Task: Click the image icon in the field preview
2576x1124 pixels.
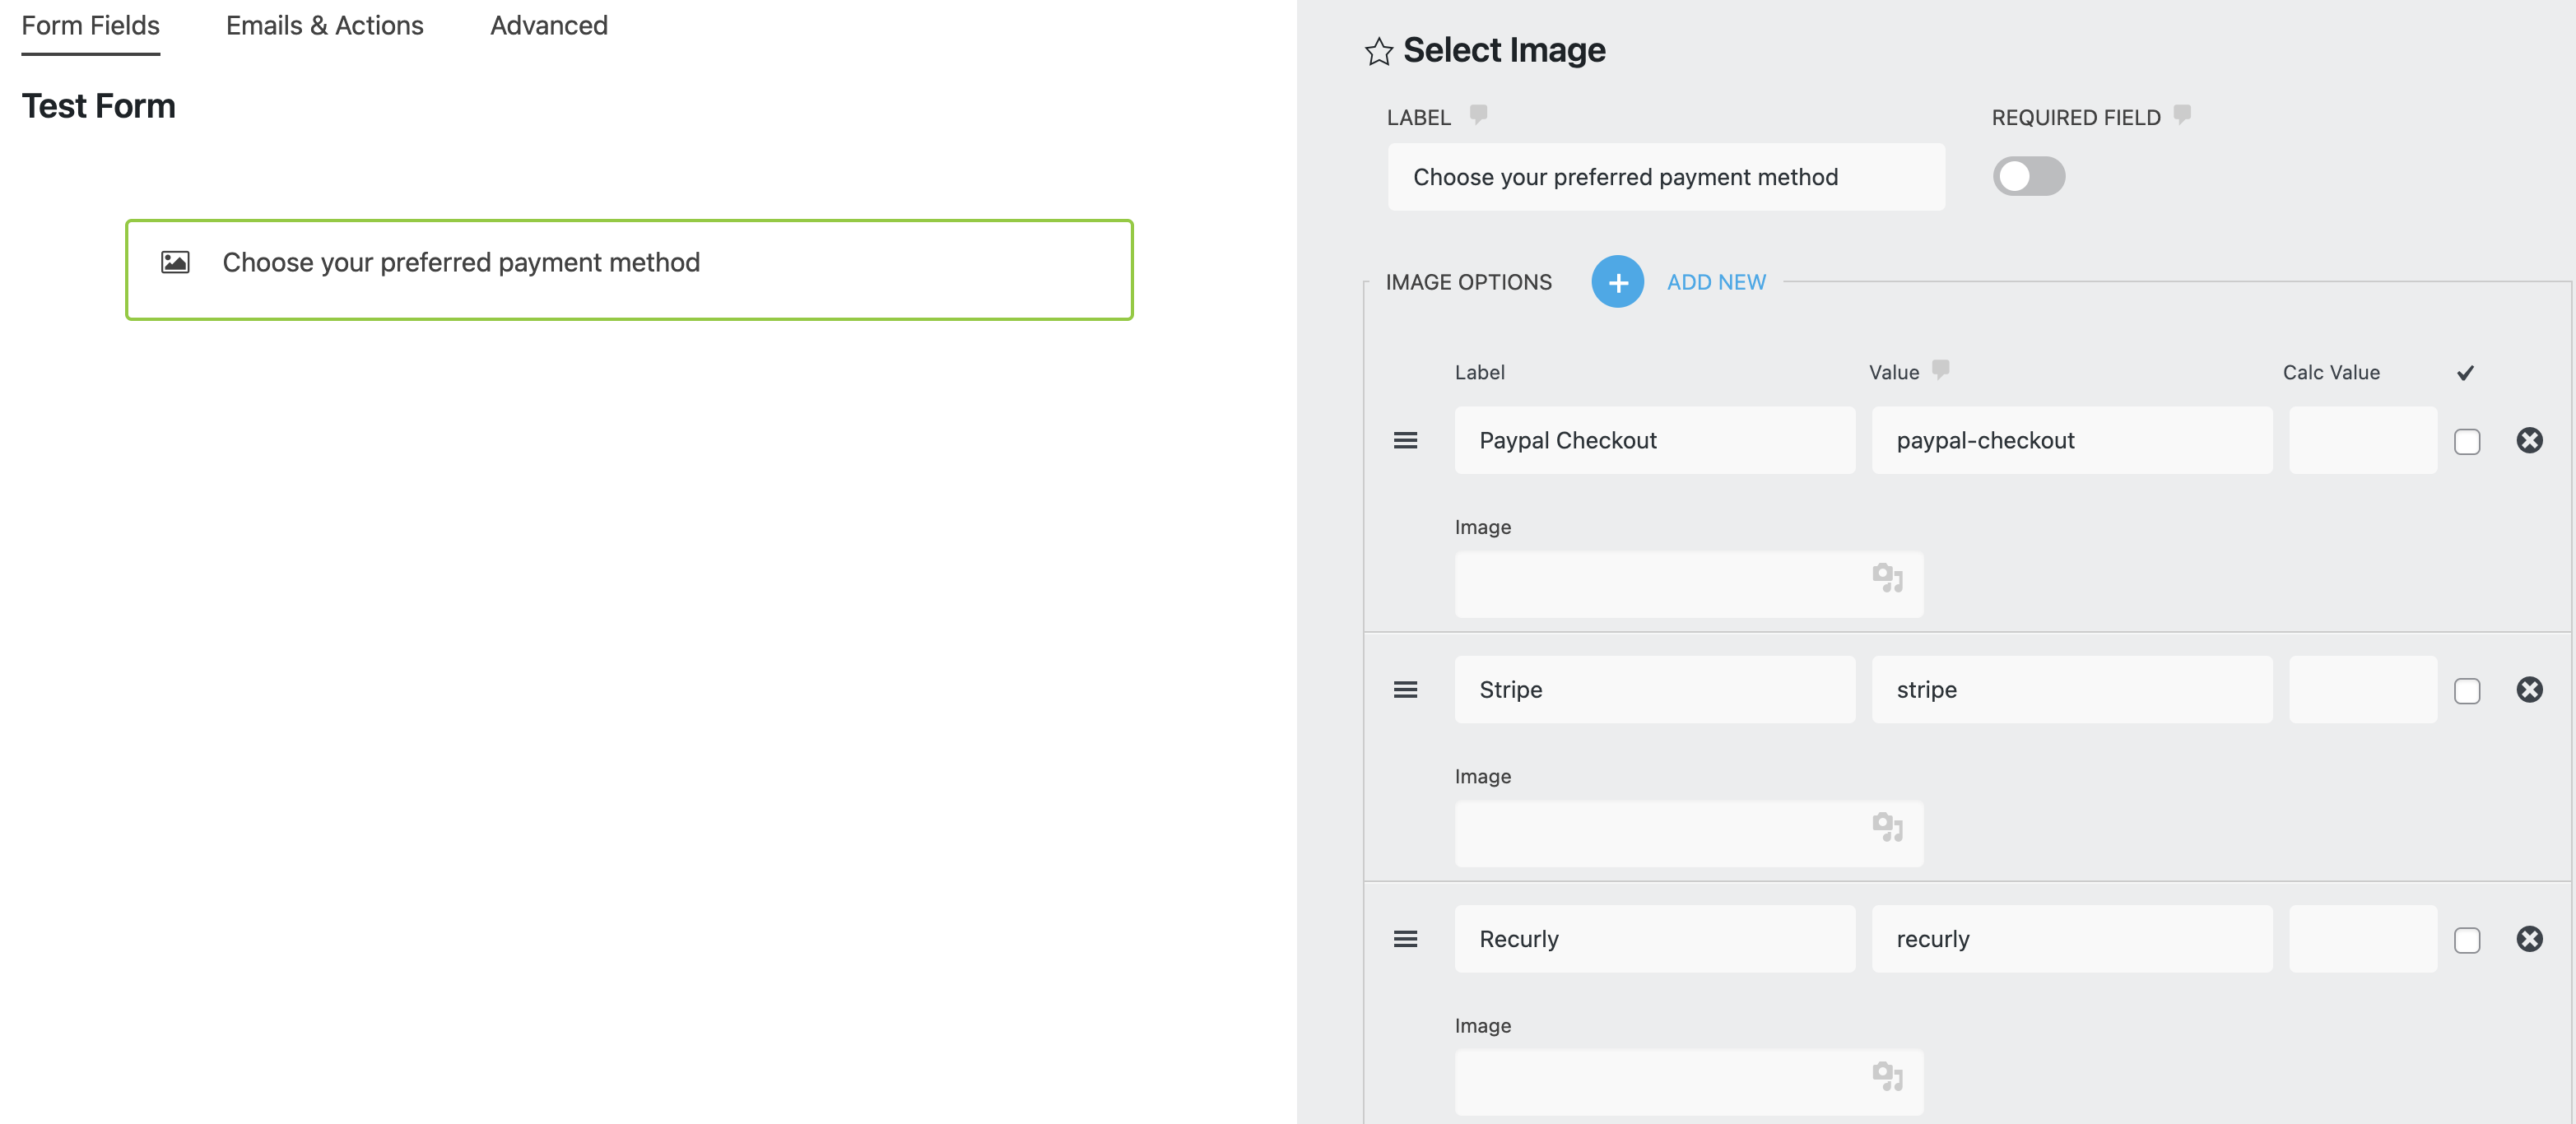Action: point(175,262)
